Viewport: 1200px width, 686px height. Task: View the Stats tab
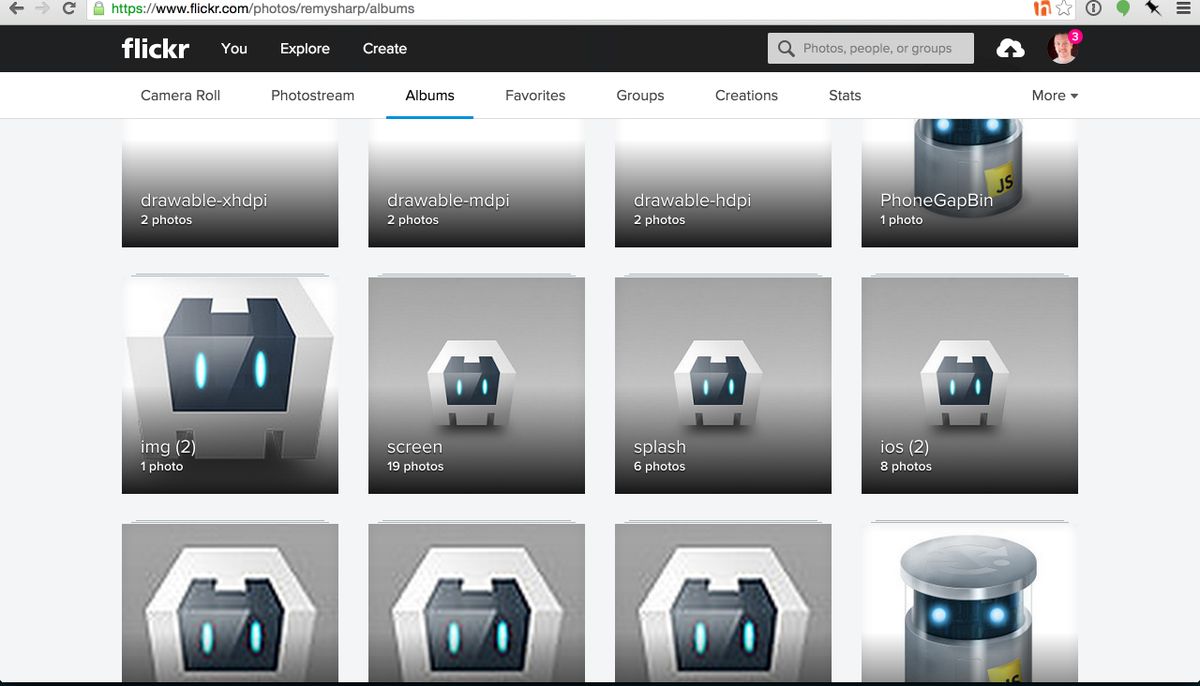845,95
